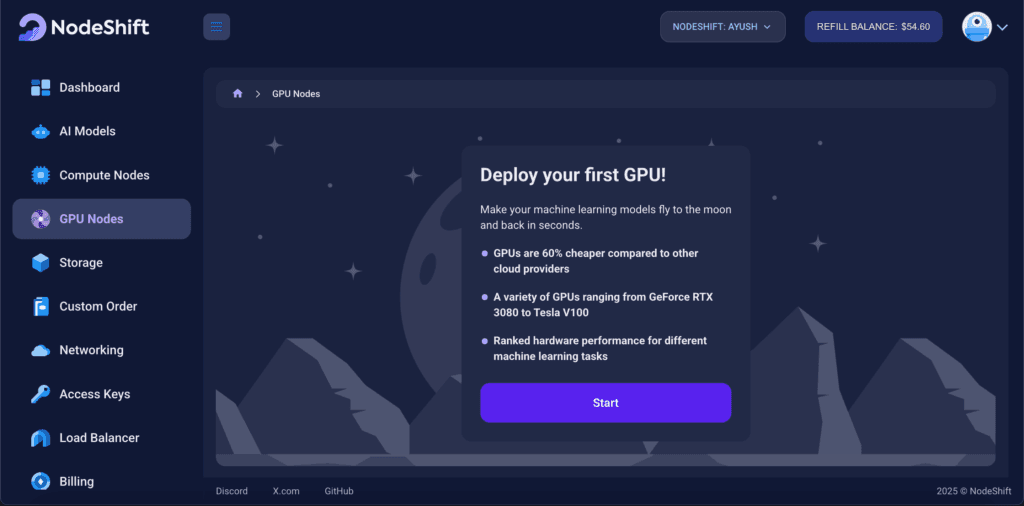Click the Billing coin icon
This screenshot has width=1024, height=506.
coord(40,482)
